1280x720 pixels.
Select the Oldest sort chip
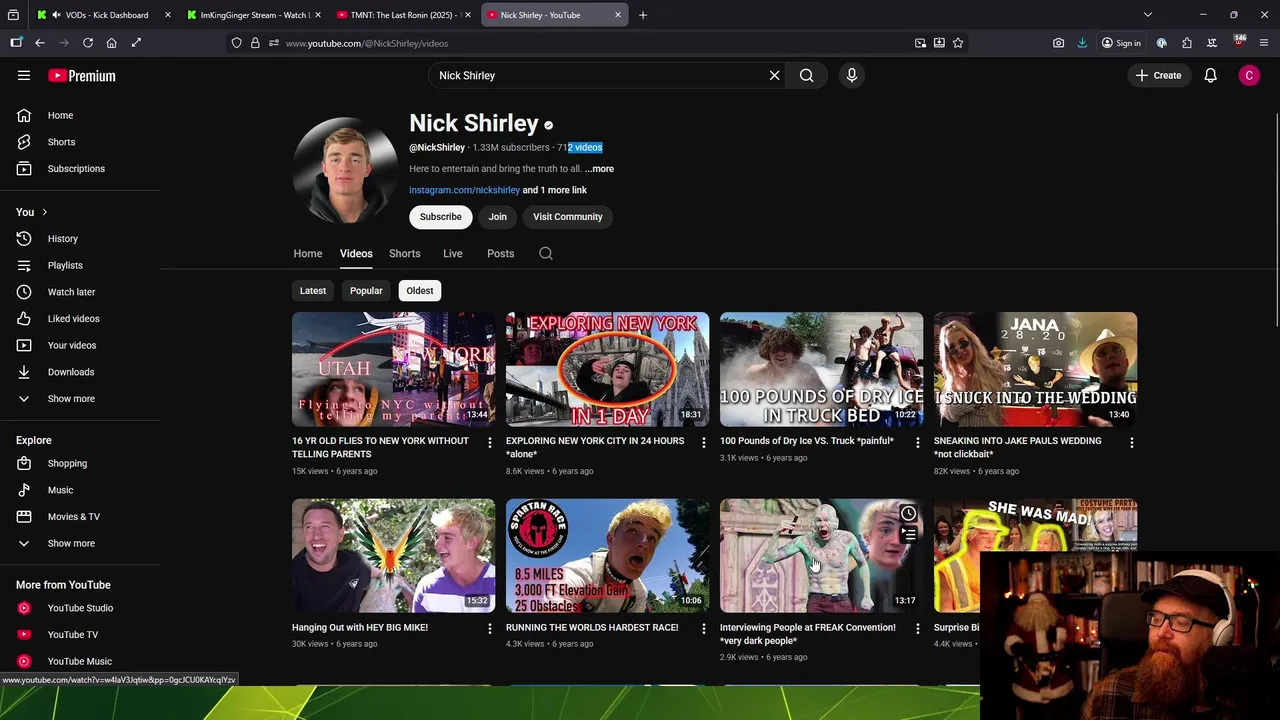[420, 290]
